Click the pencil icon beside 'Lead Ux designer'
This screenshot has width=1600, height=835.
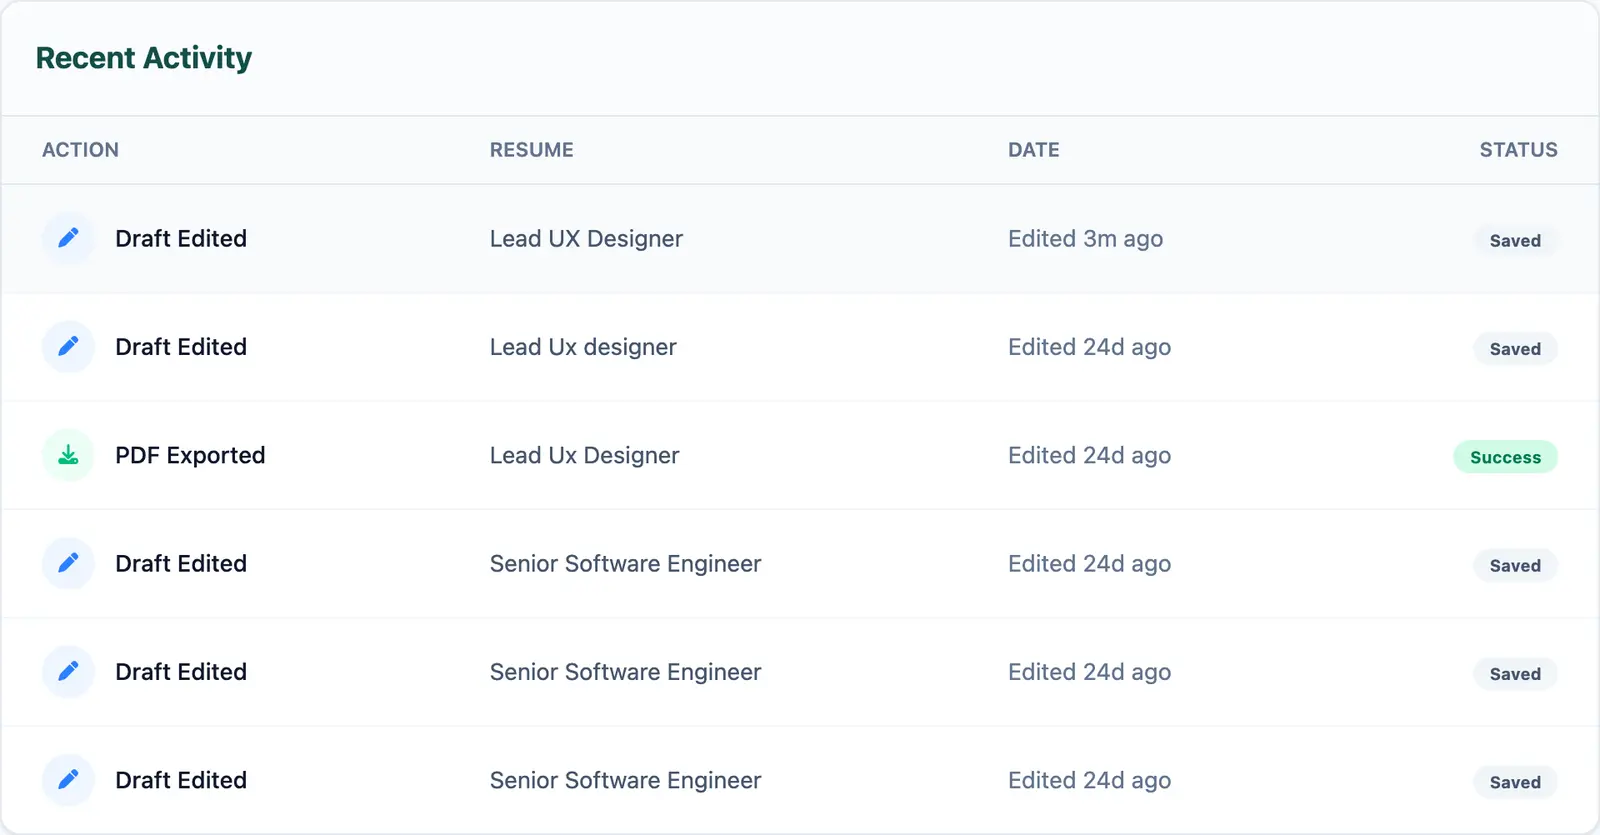[68, 347]
